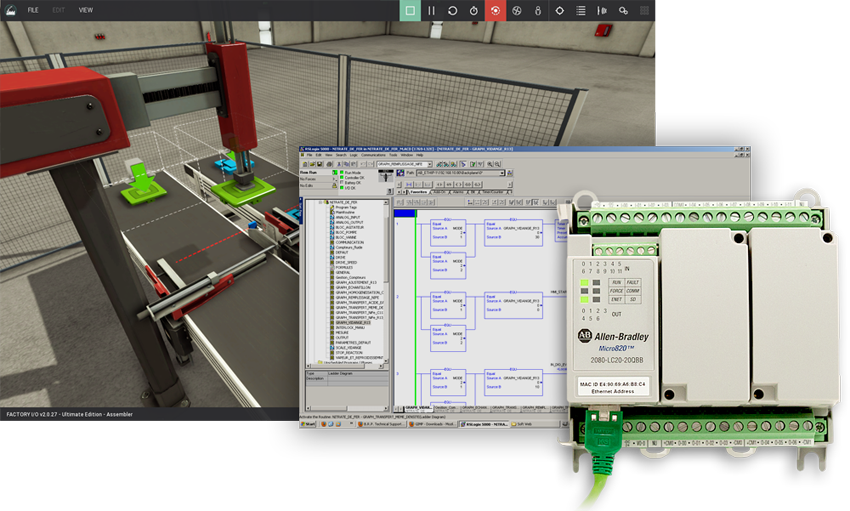850x511 pixels.
Task: Click the Windows Start button
Action: click(x=308, y=424)
